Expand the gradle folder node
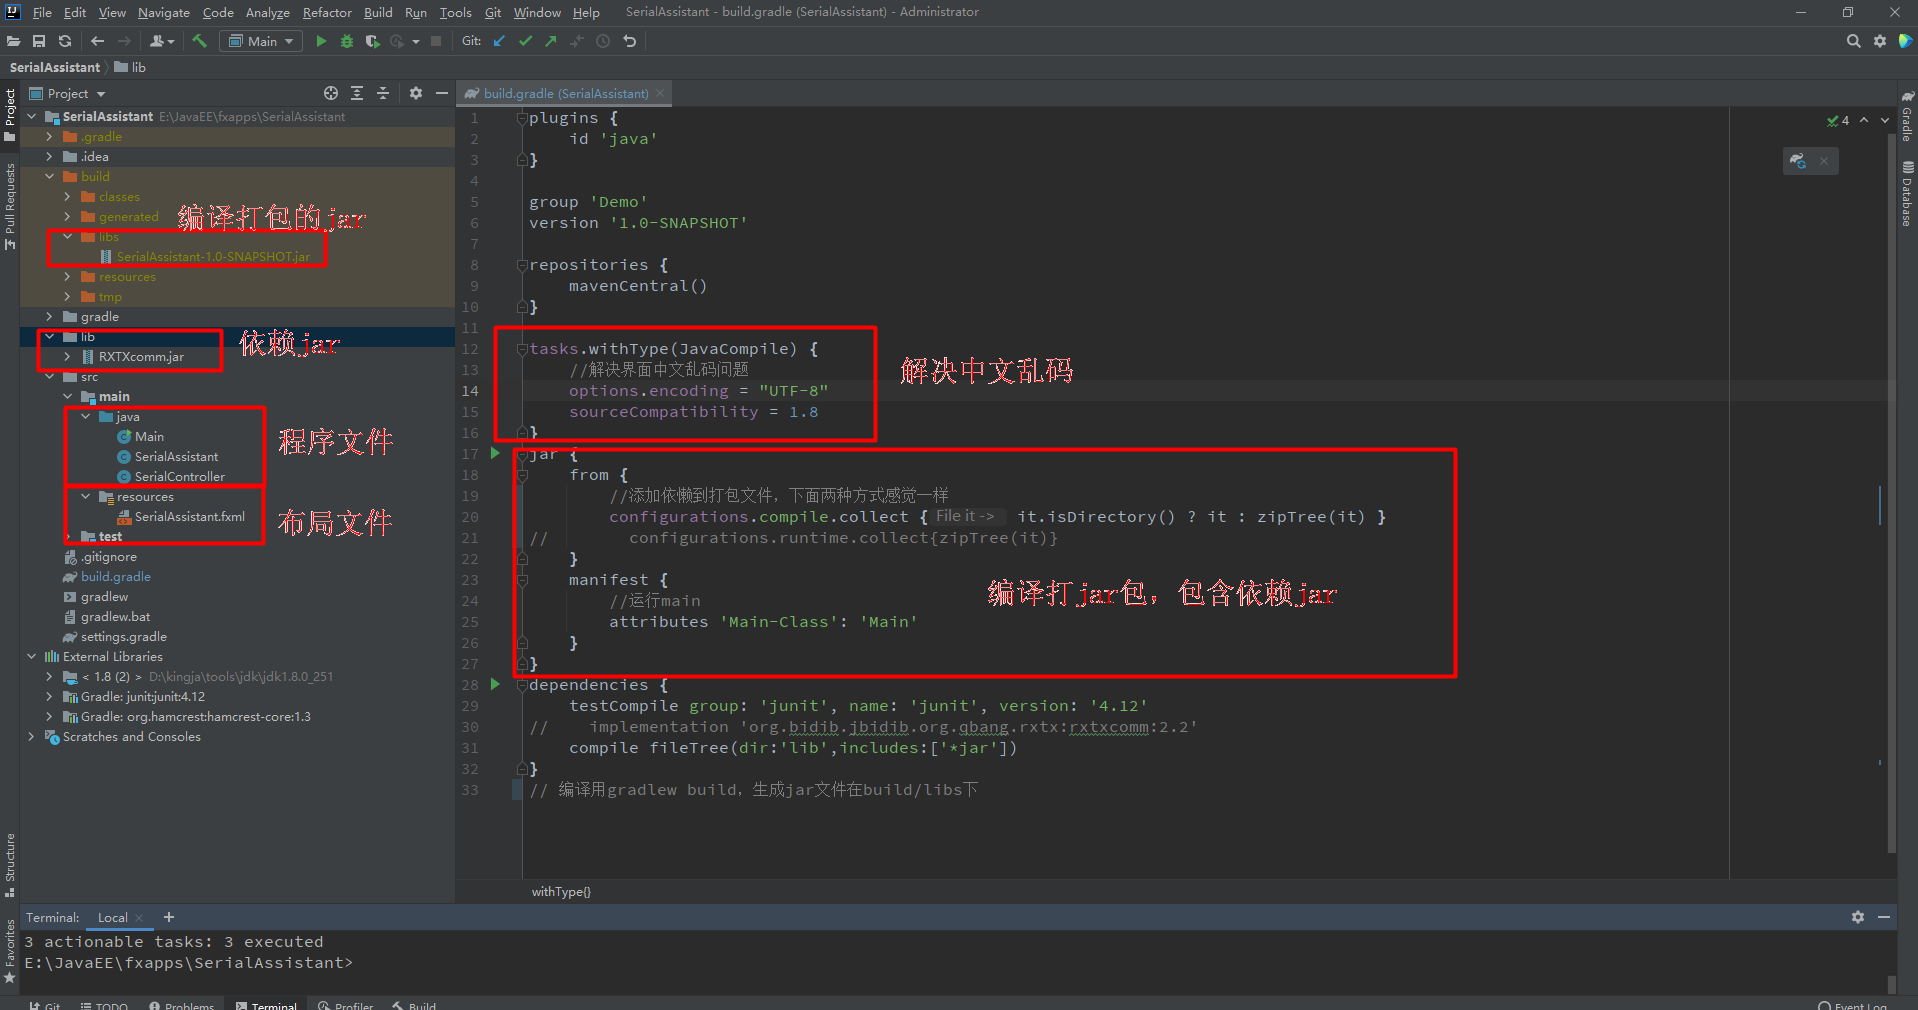The width and height of the screenshot is (1918, 1010). (49, 317)
